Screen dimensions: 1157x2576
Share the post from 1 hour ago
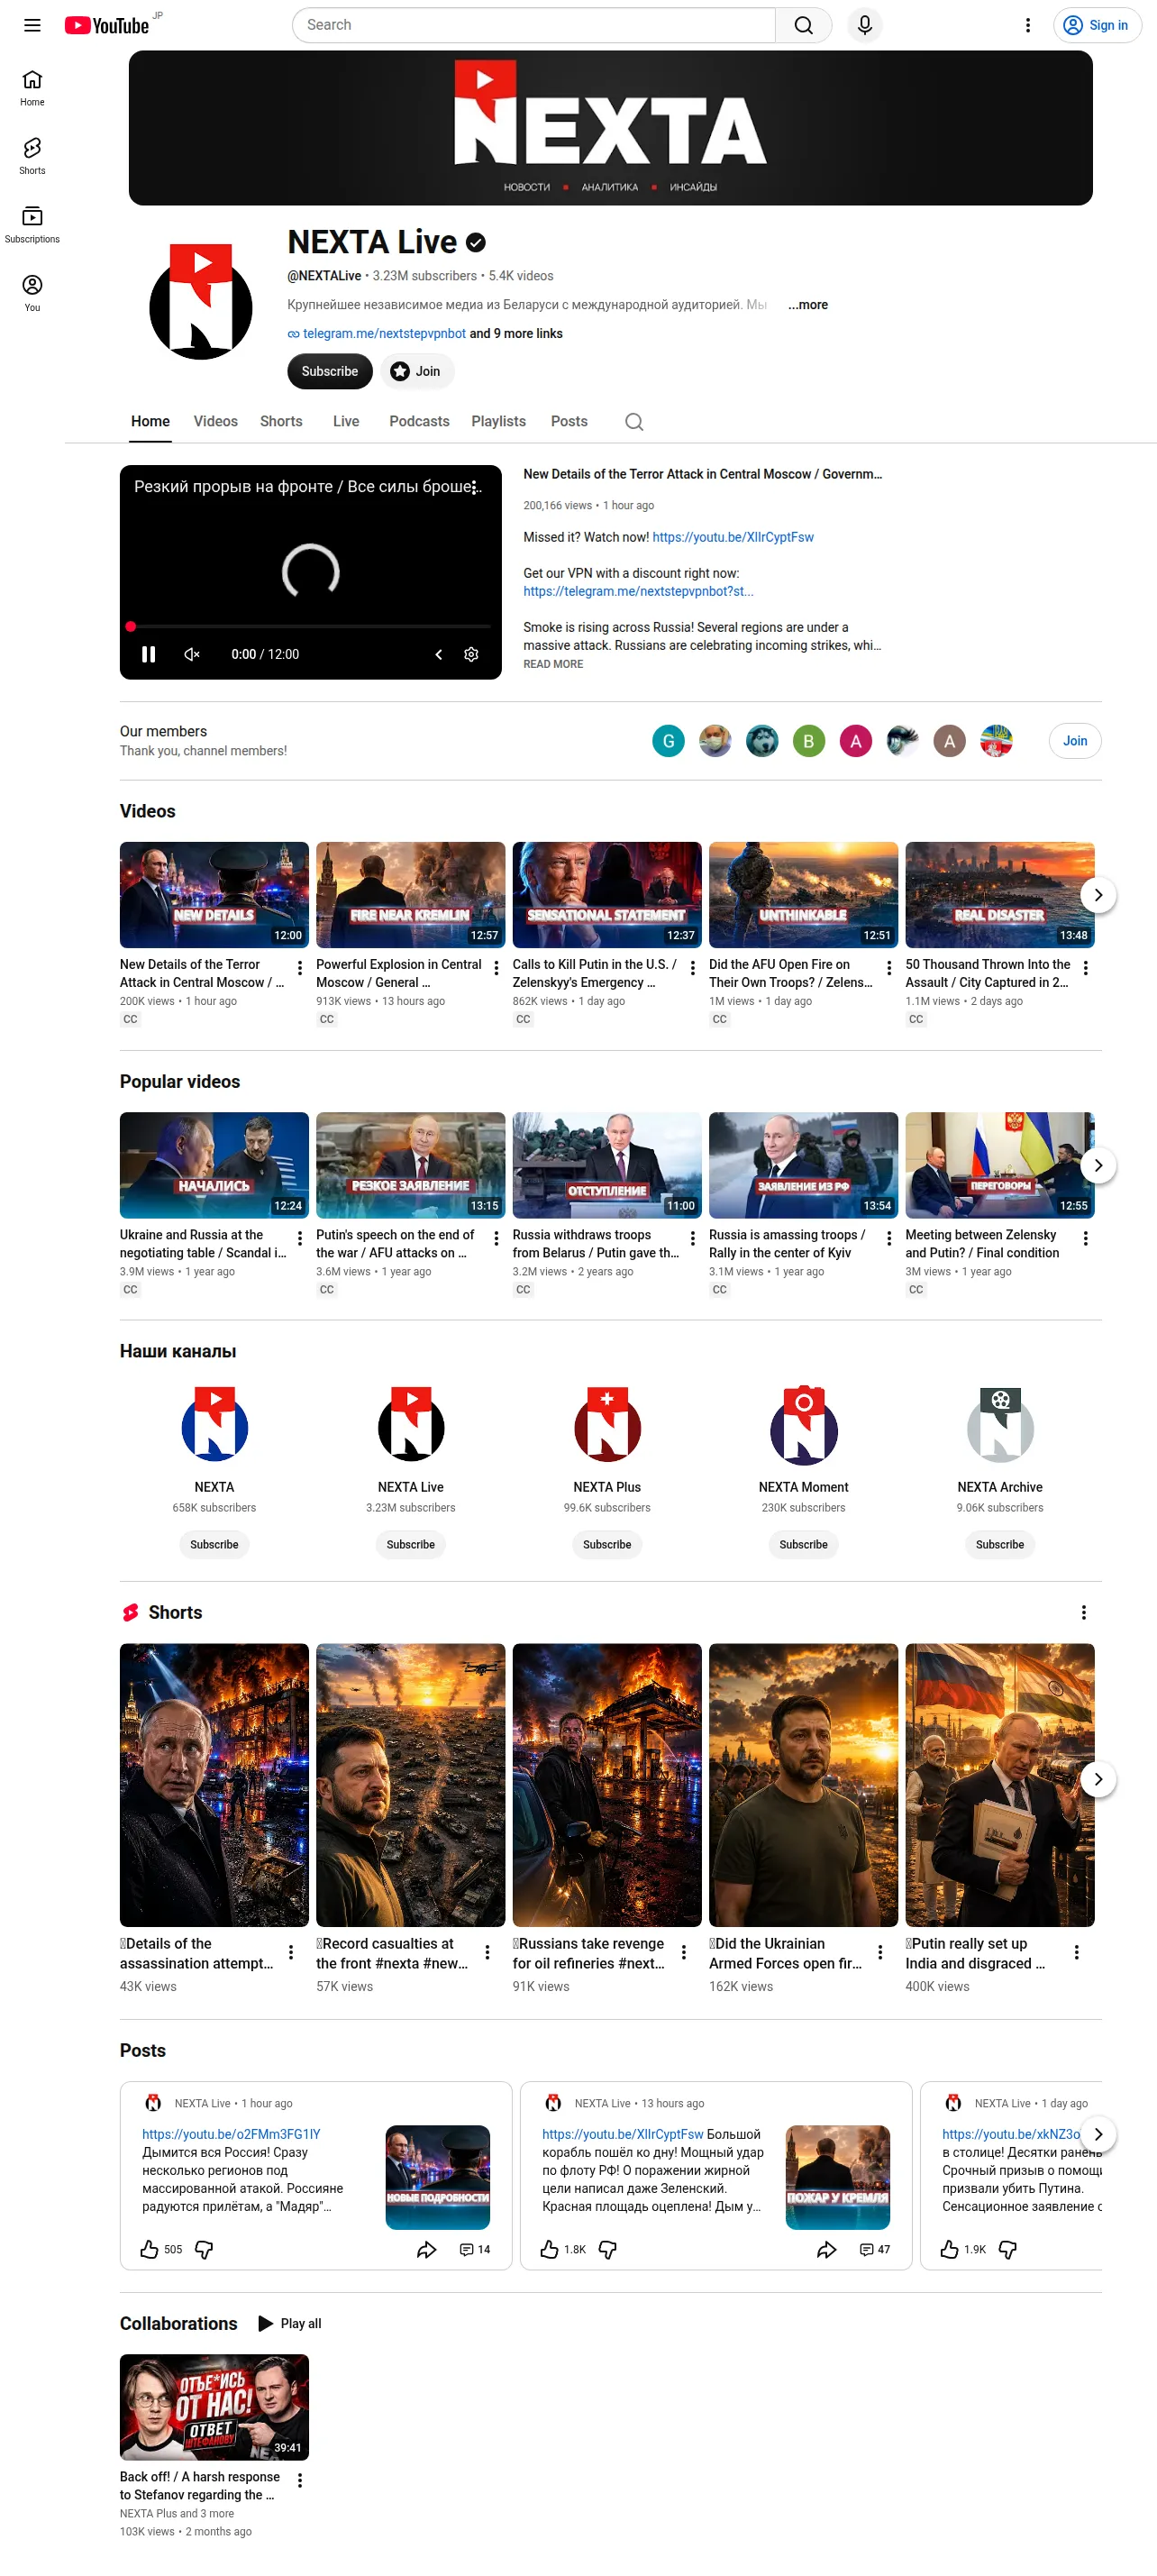coord(427,2249)
